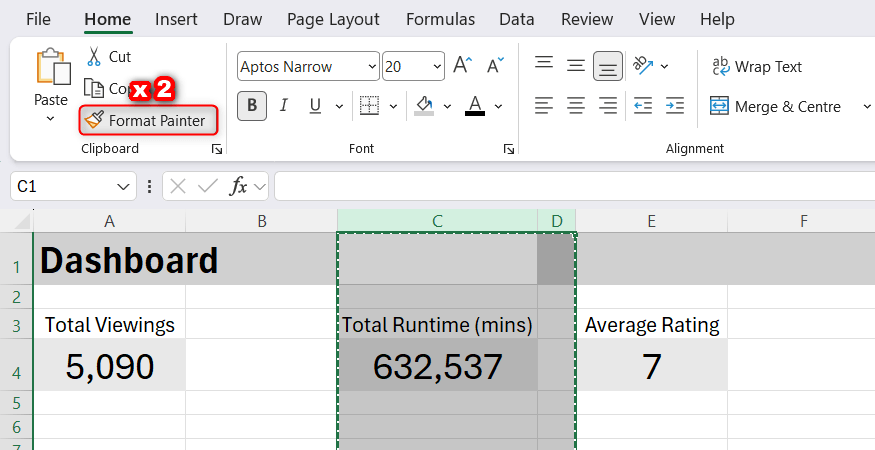The width and height of the screenshot is (875, 450).
Task: Apply fill colour bucket
Action: (424, 106)
